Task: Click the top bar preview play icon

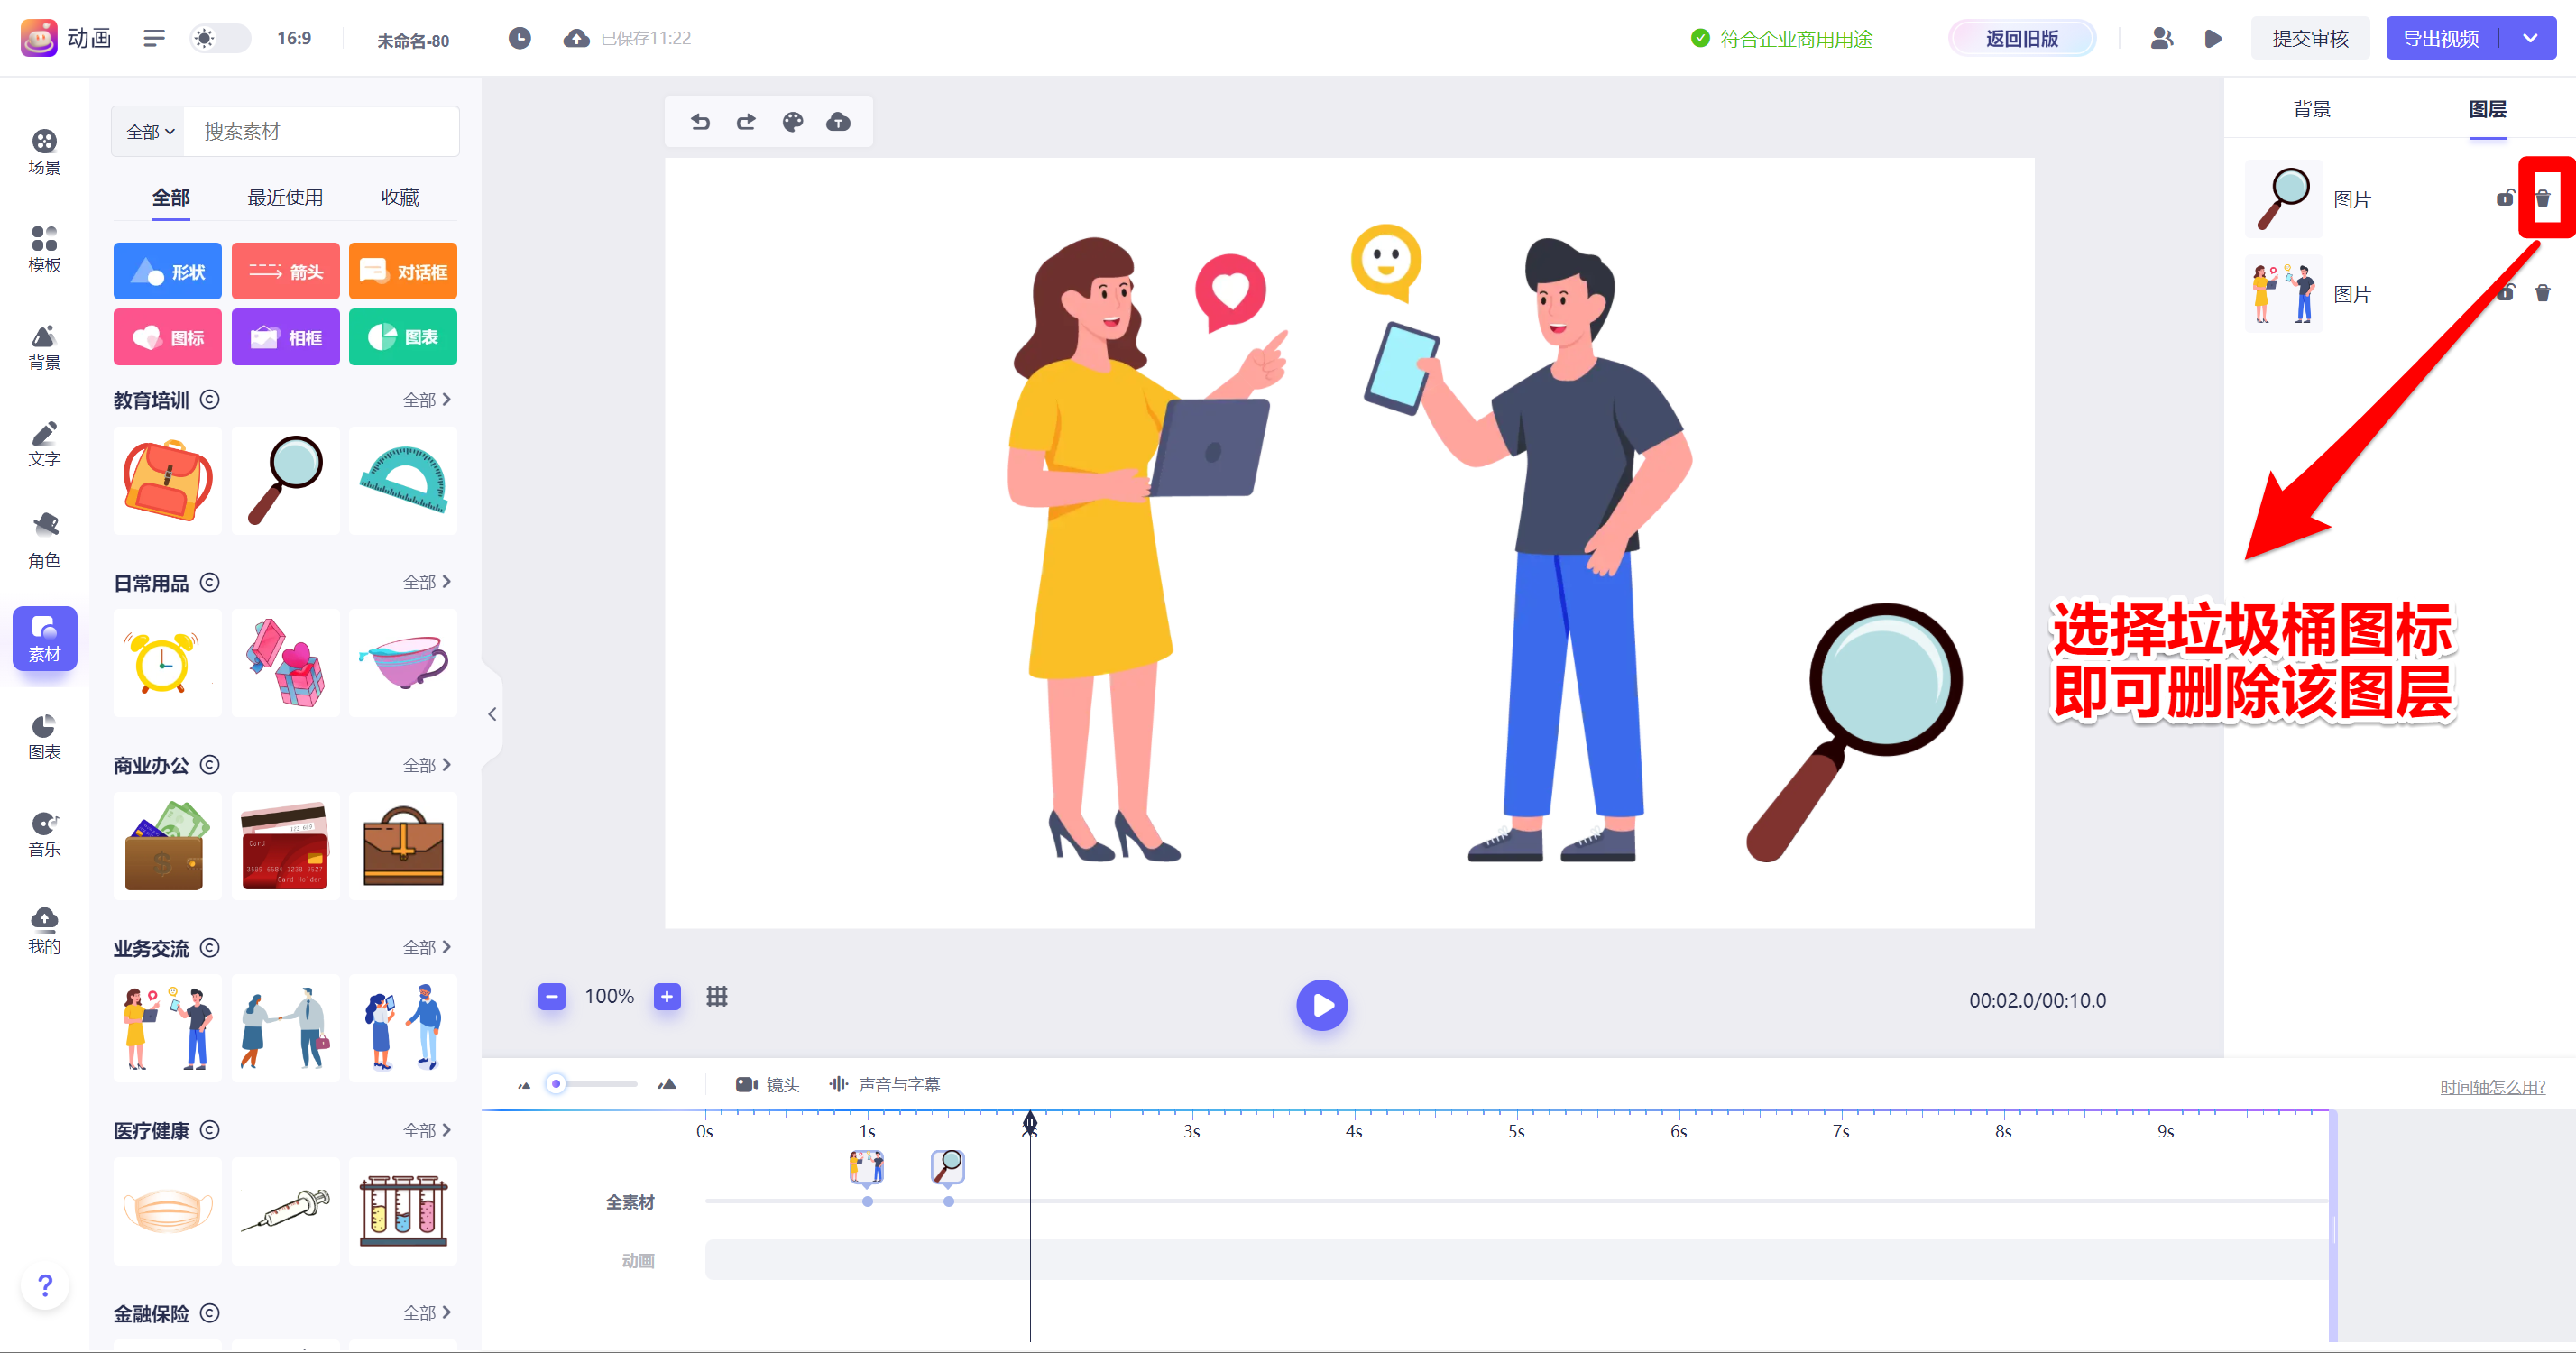Action: (x=2213, y=38)
